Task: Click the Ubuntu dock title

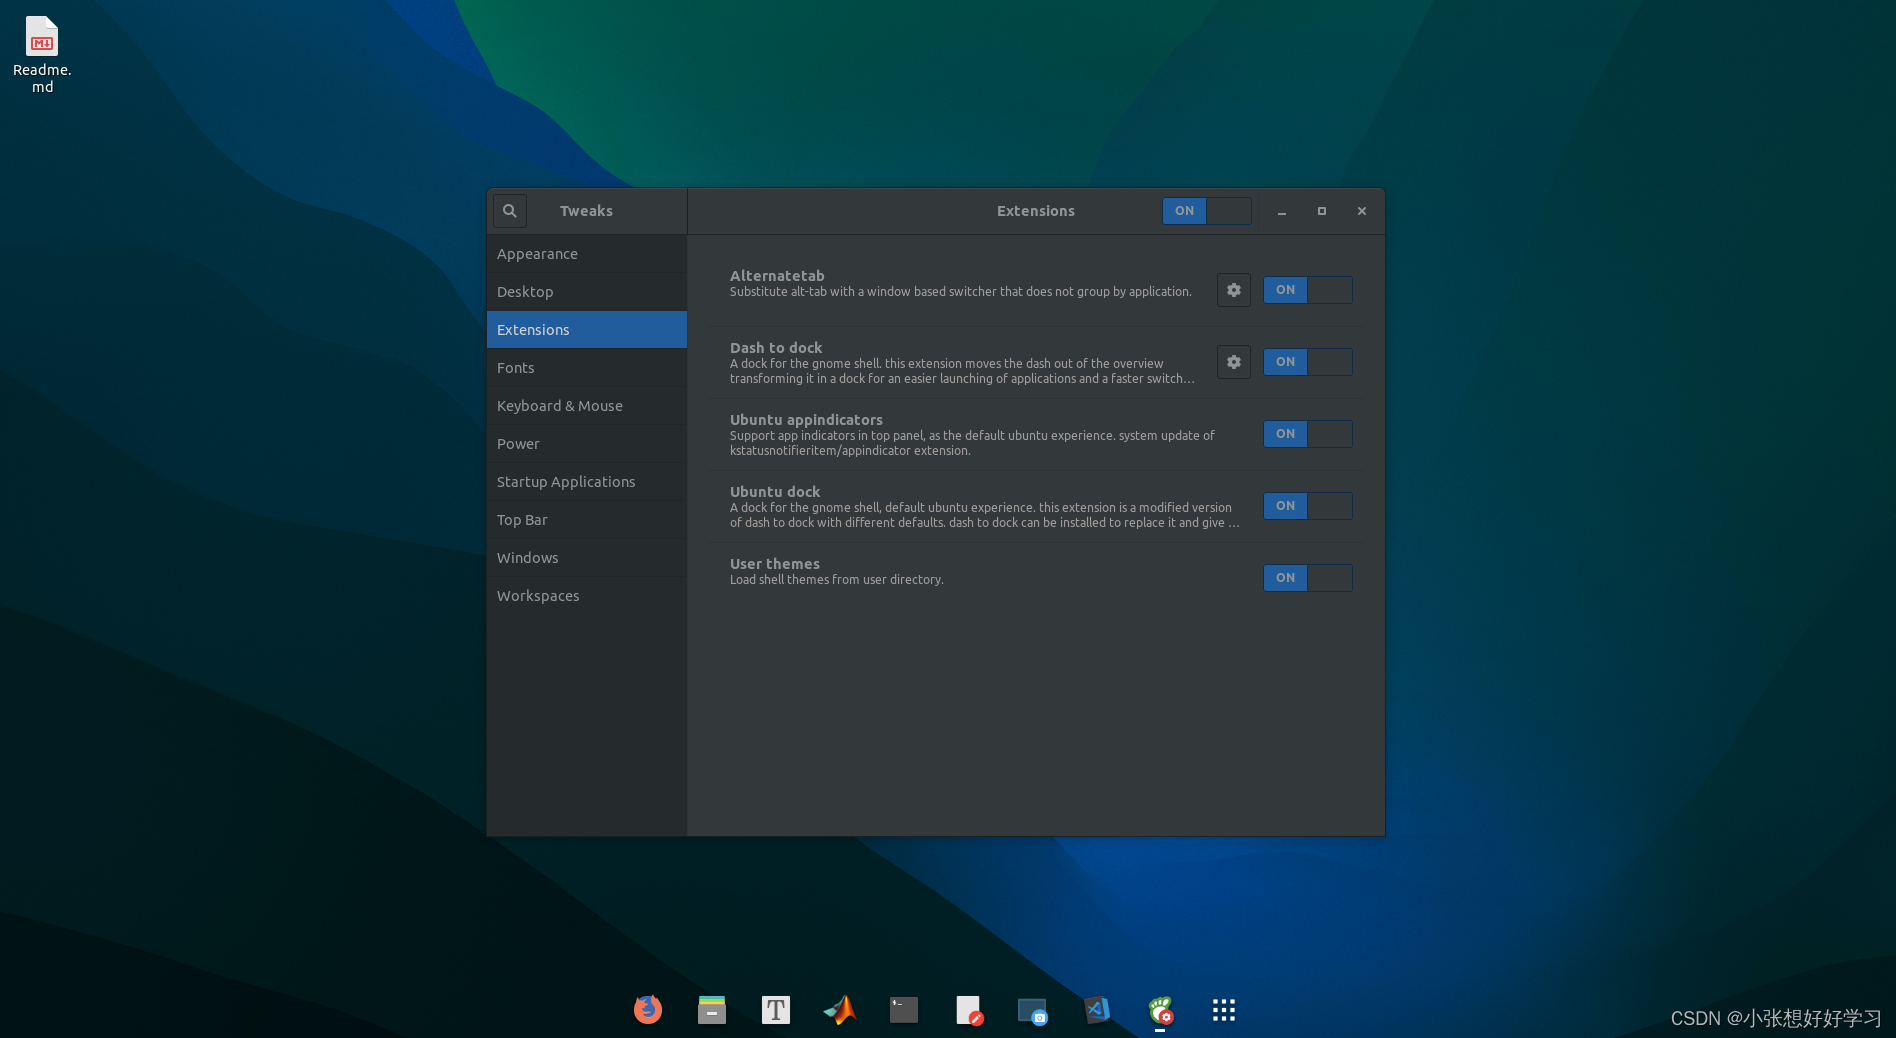Action: point(775,492)
